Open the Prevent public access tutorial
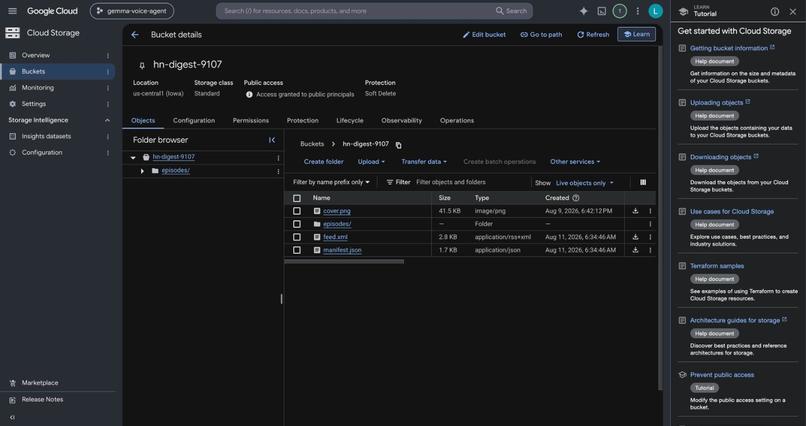806x426 pixels. pos(722,375)
